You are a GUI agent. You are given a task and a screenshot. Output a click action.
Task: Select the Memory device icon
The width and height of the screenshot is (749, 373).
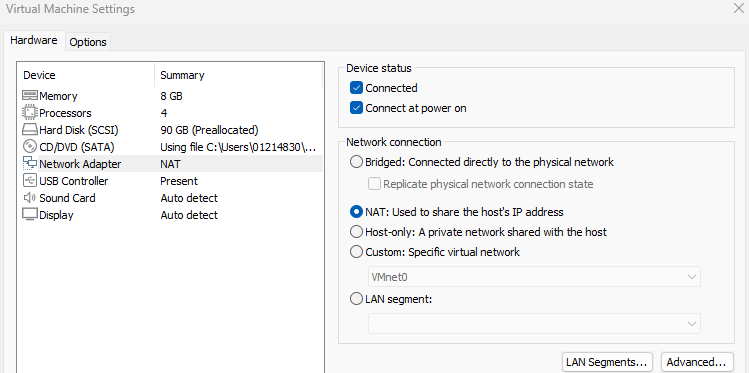(x=30, y=96)
